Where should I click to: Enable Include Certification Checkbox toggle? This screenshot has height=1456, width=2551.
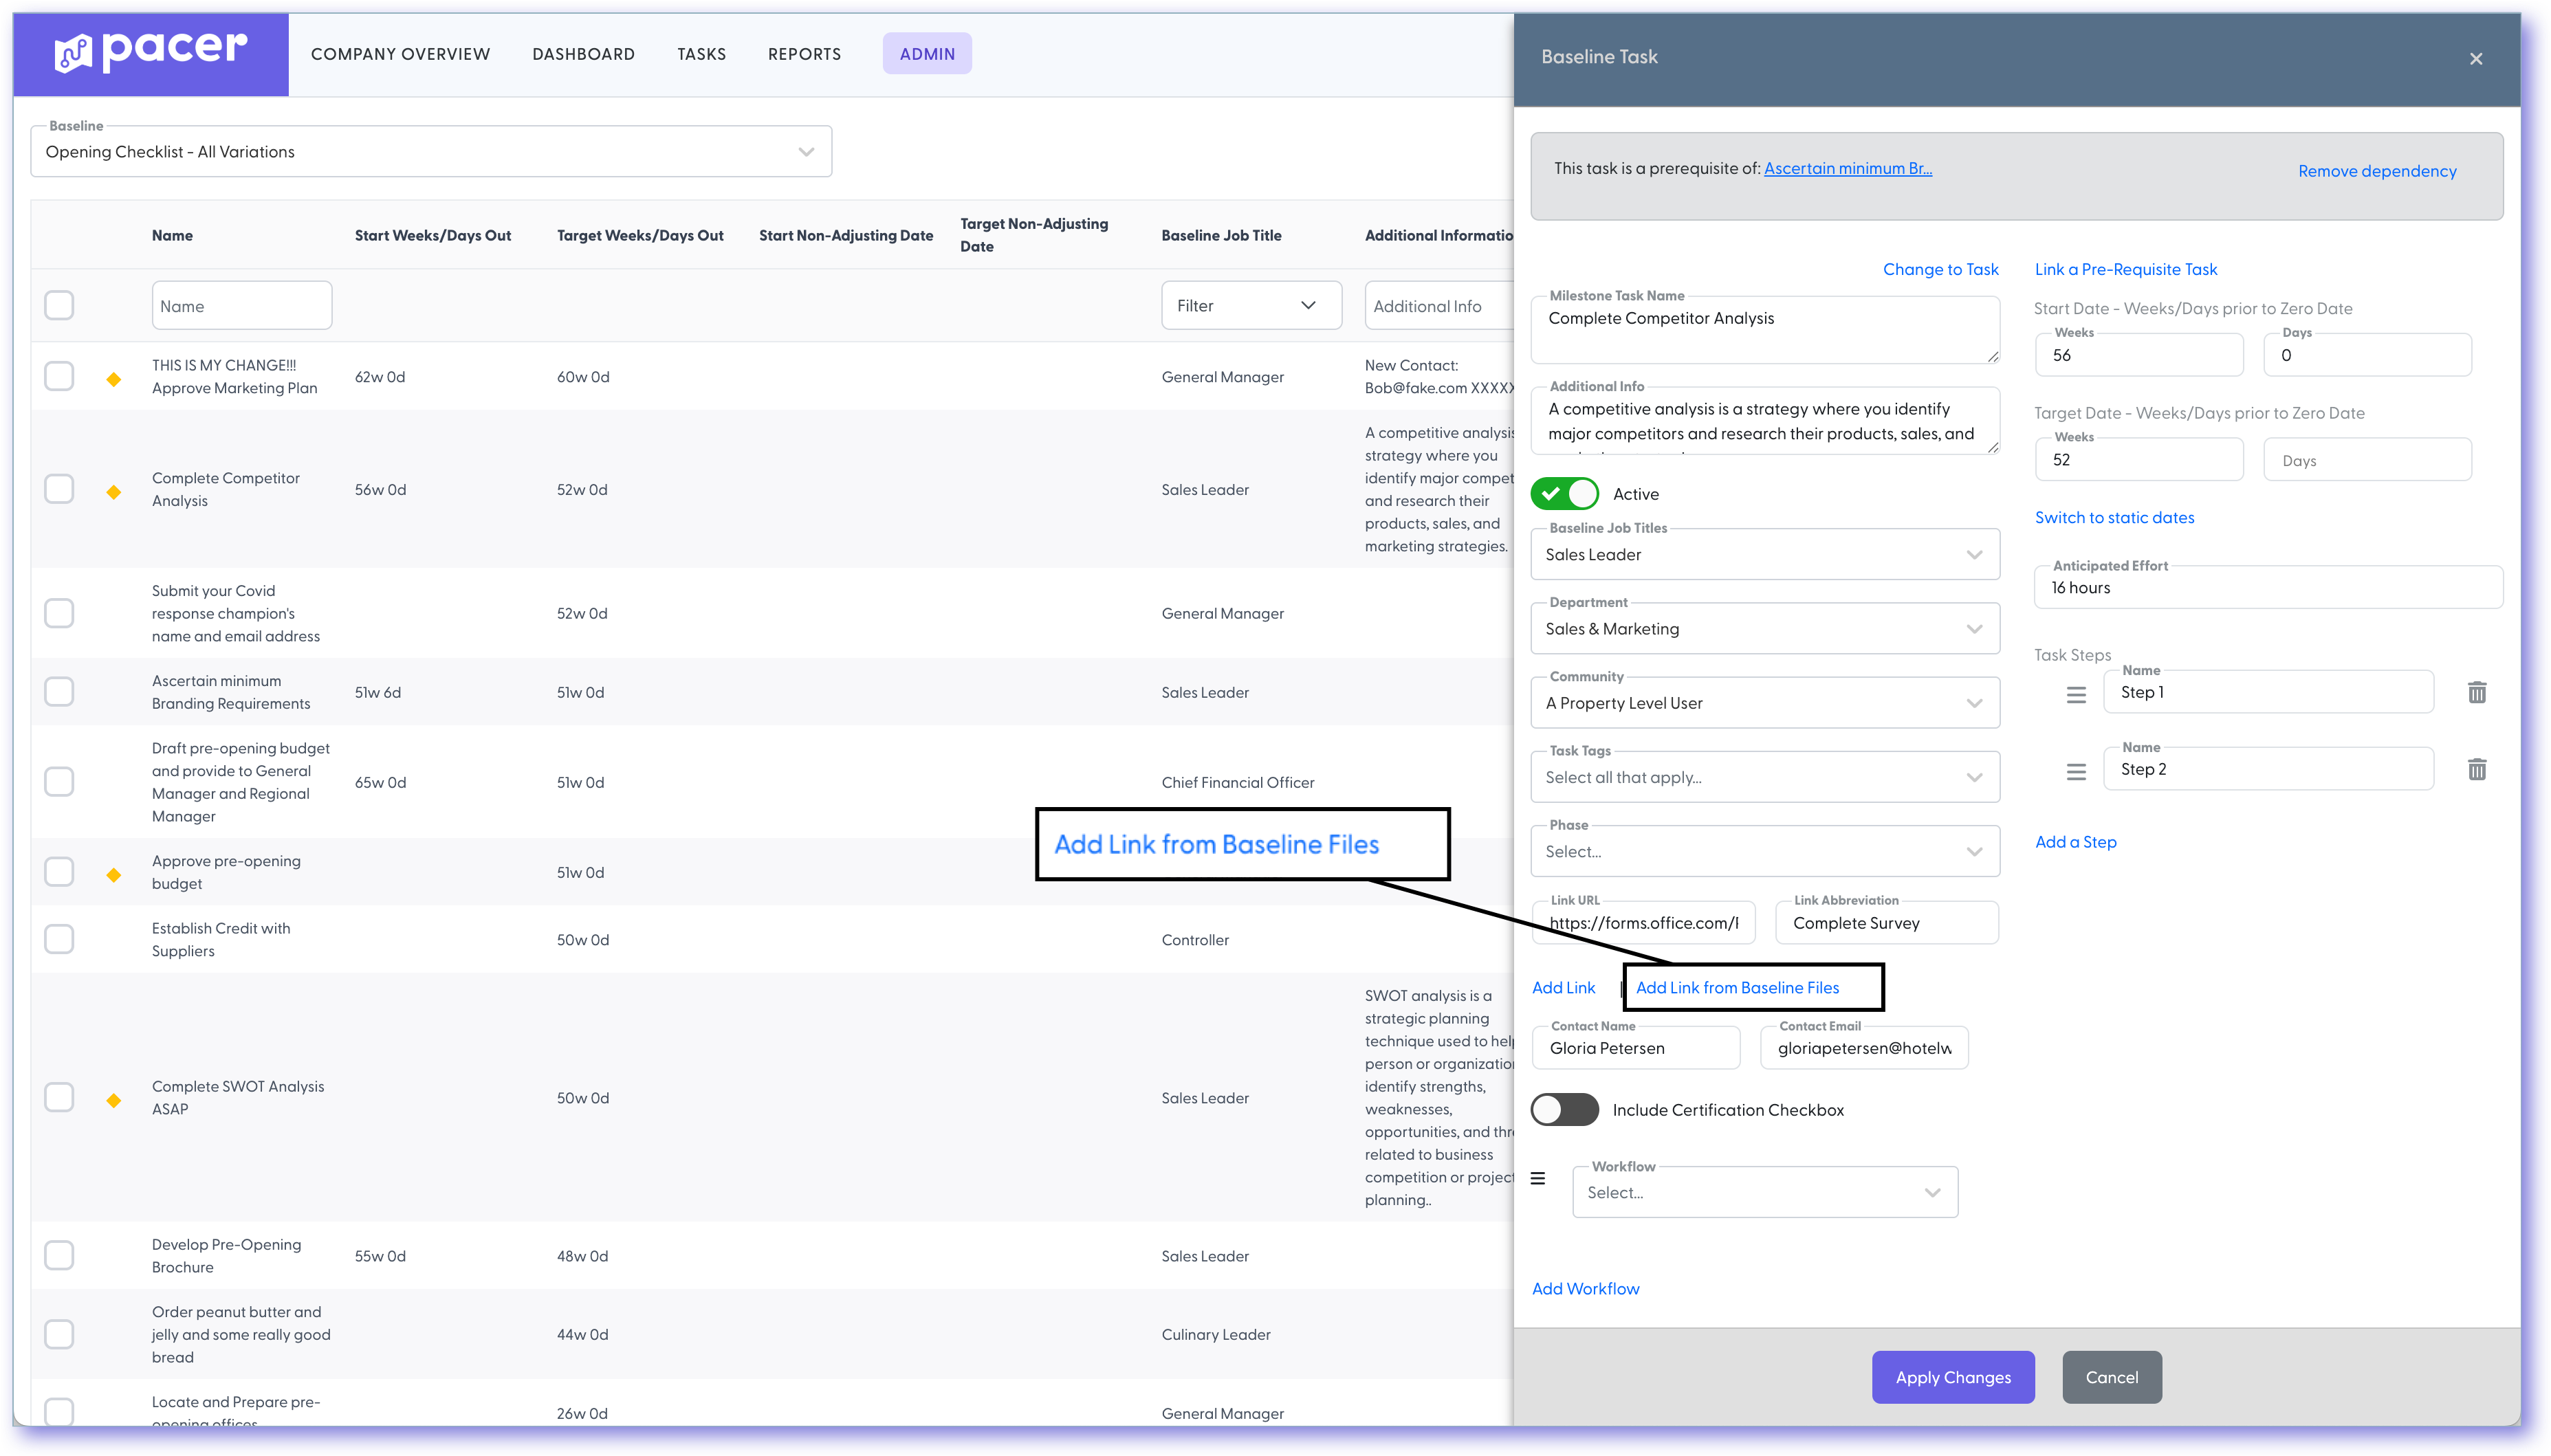[1564, 1109]
